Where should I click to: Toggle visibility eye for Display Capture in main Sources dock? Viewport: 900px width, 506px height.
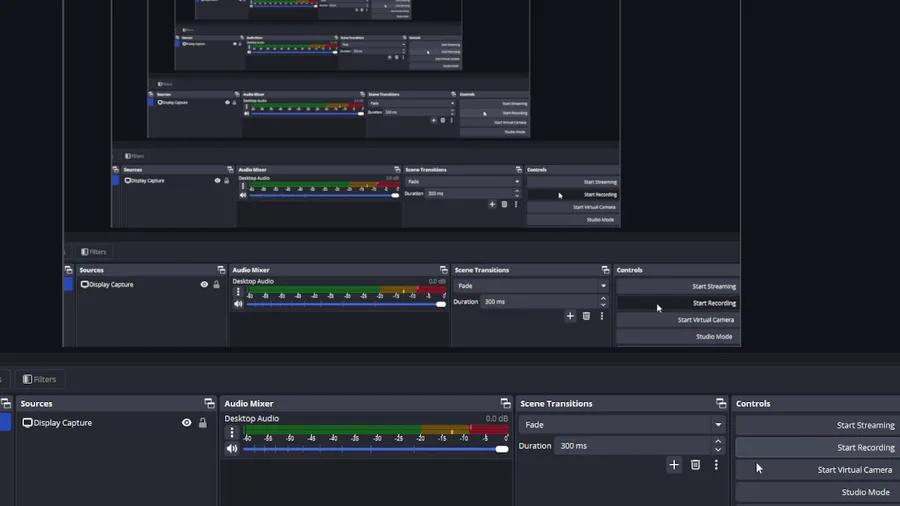coord(187,423)
